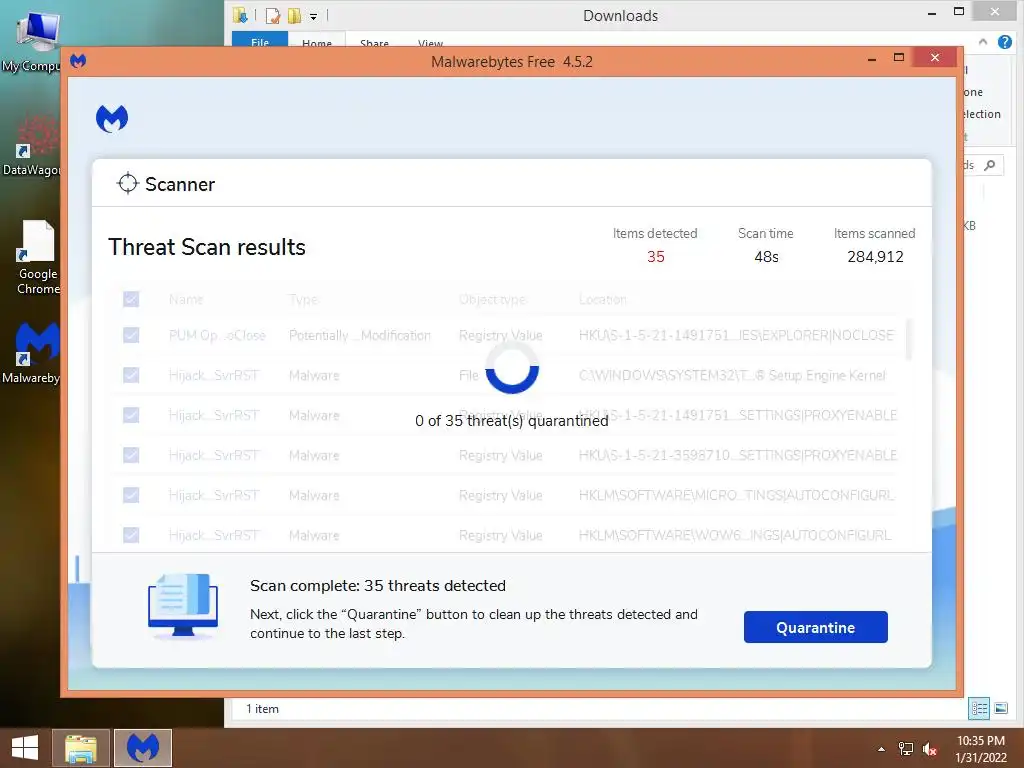Click the SYSTEM32 Setup Engine Kernel location cell

(732, 375)
